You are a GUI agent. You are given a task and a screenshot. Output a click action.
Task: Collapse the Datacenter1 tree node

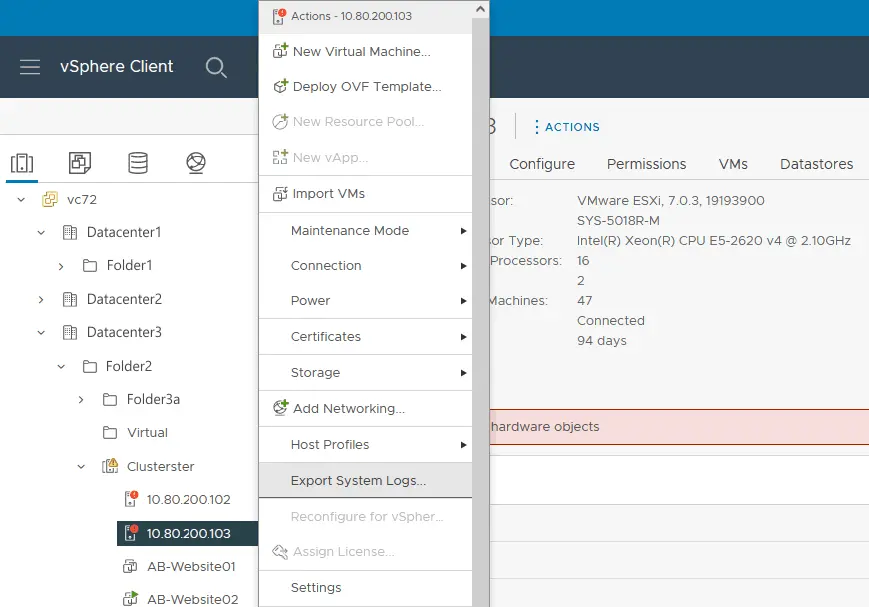pyautogui.click(x=41, y=233)
